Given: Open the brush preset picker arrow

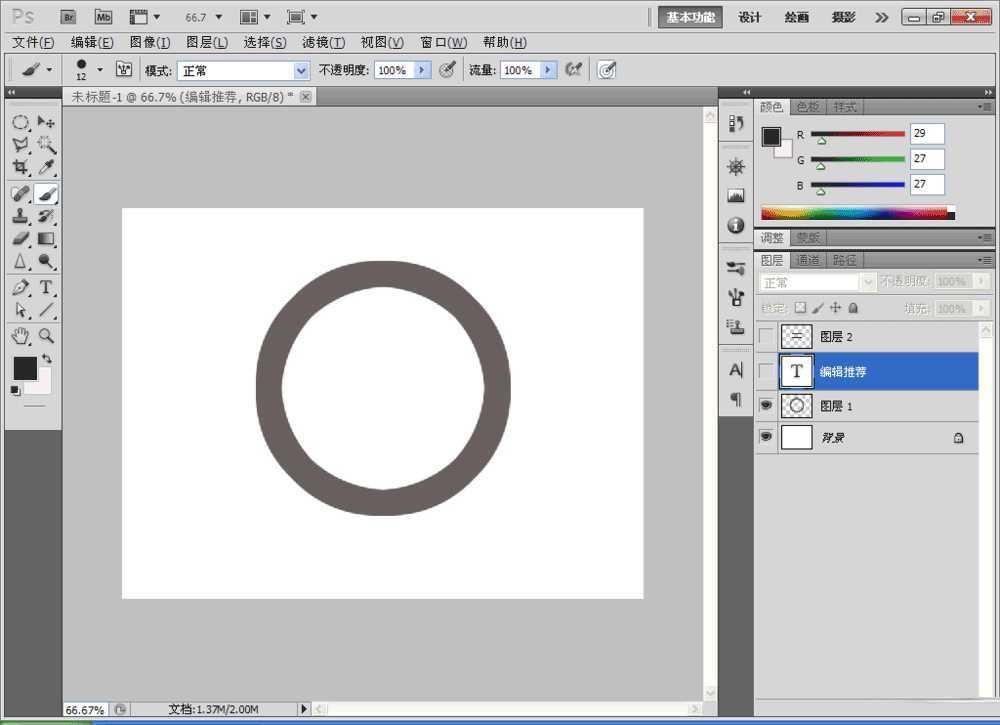Looking at the screenshot, I should point(100,70).
